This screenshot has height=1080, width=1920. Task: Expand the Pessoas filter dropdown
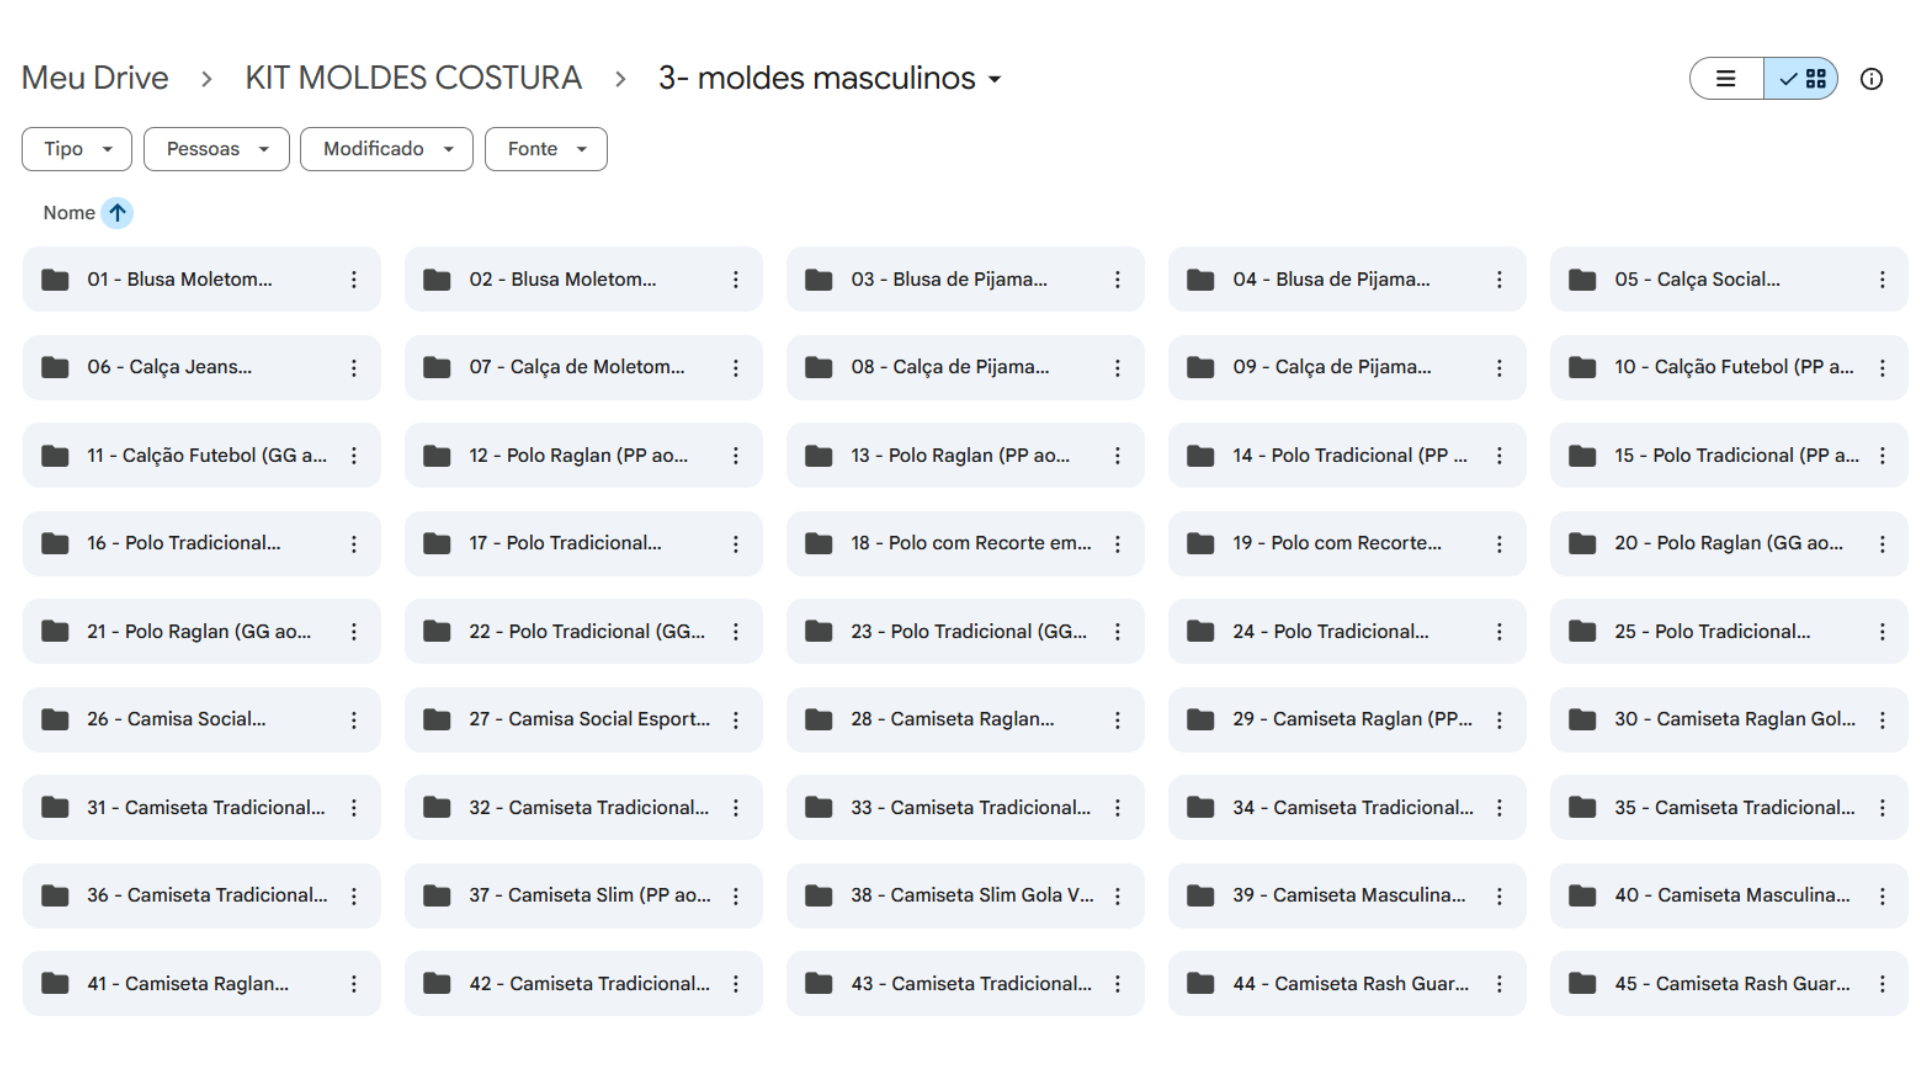[216, 149]
